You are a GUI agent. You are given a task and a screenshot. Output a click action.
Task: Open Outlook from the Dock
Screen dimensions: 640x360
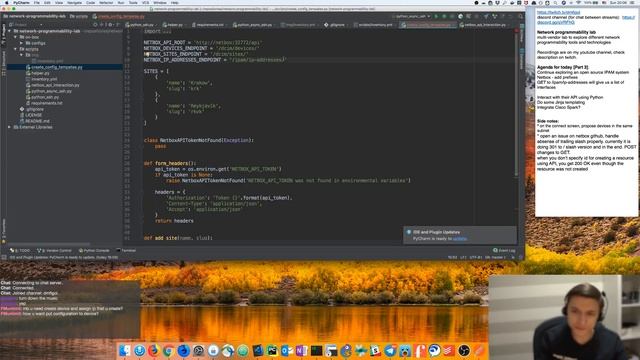[287, 350]
